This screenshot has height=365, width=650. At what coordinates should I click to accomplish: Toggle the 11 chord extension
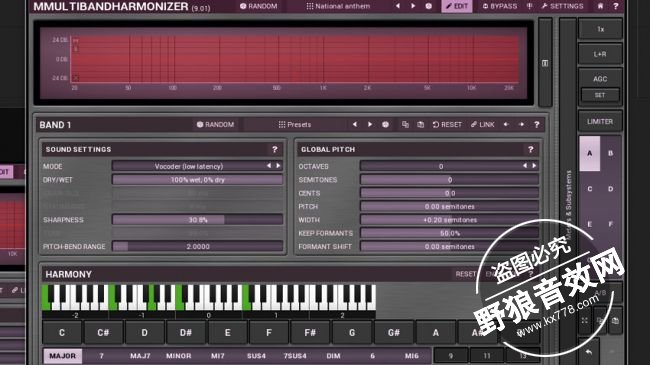pos(487,356)
